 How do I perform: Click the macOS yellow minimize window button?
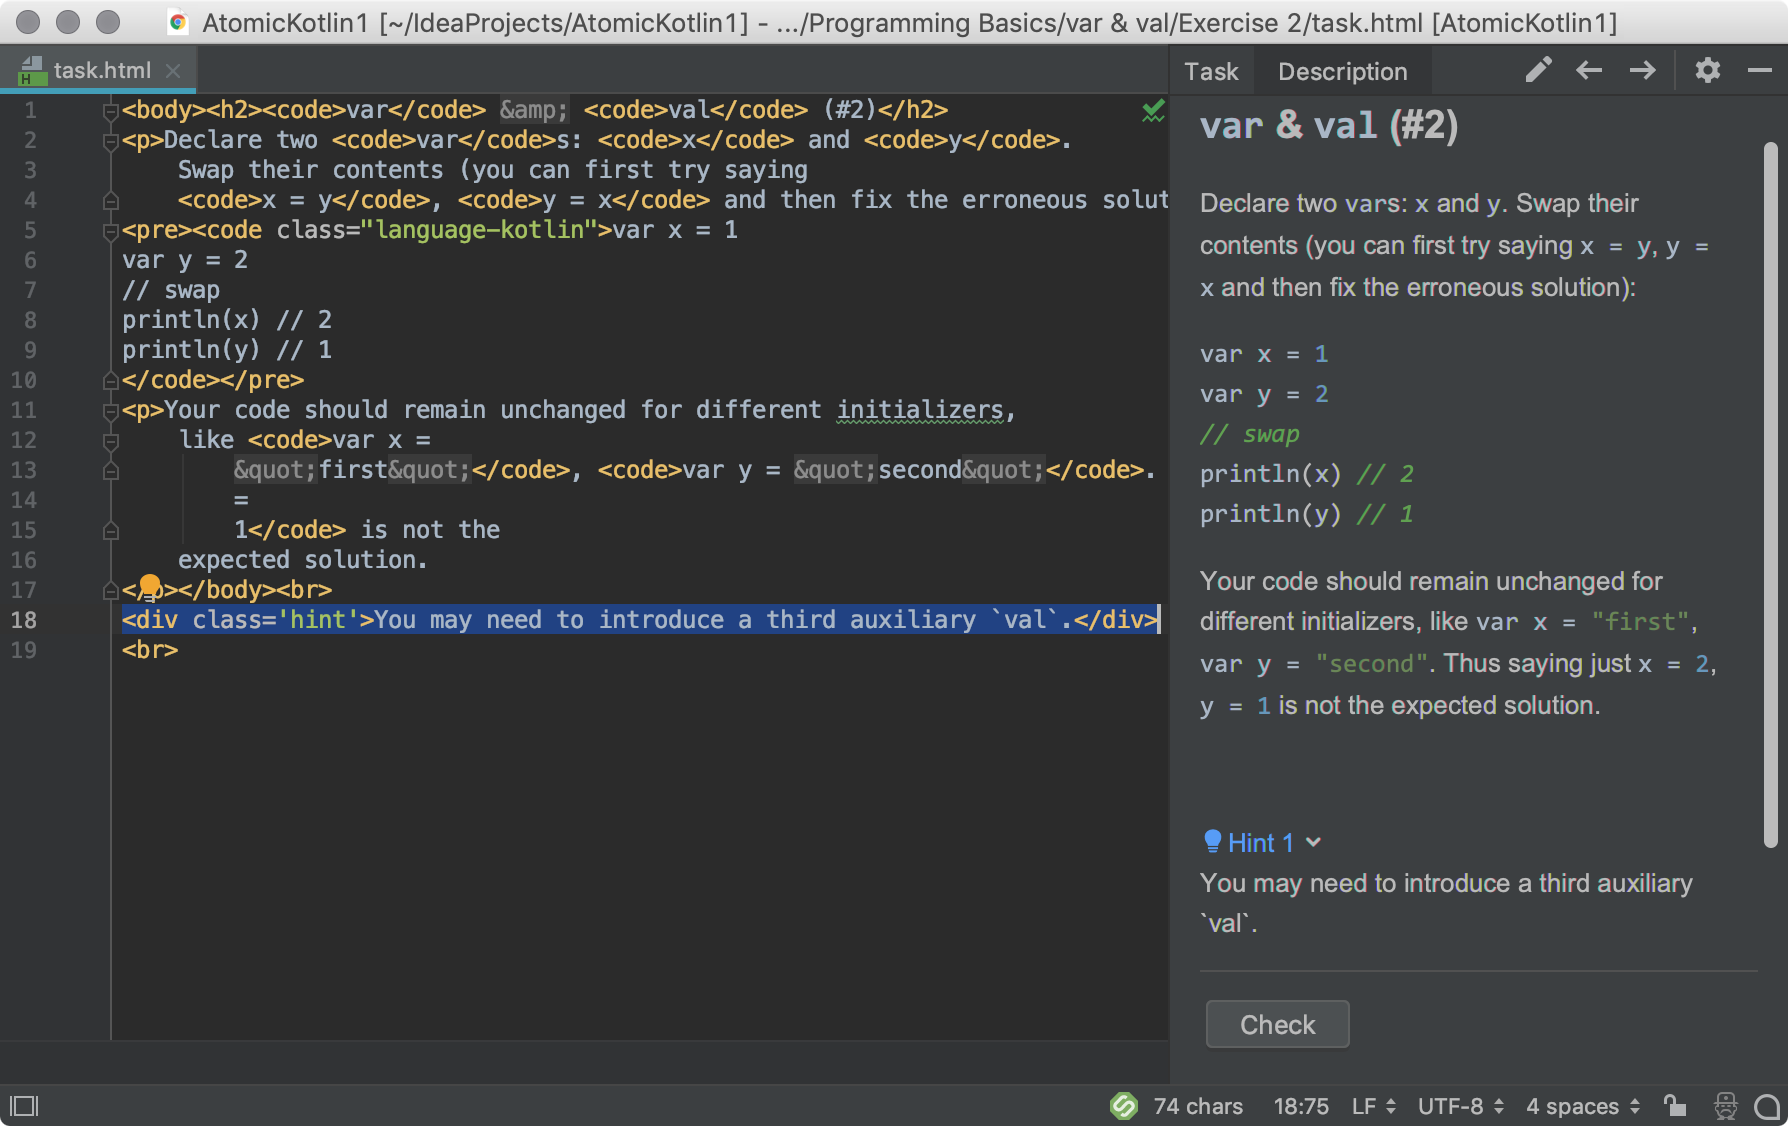(68, 22)
